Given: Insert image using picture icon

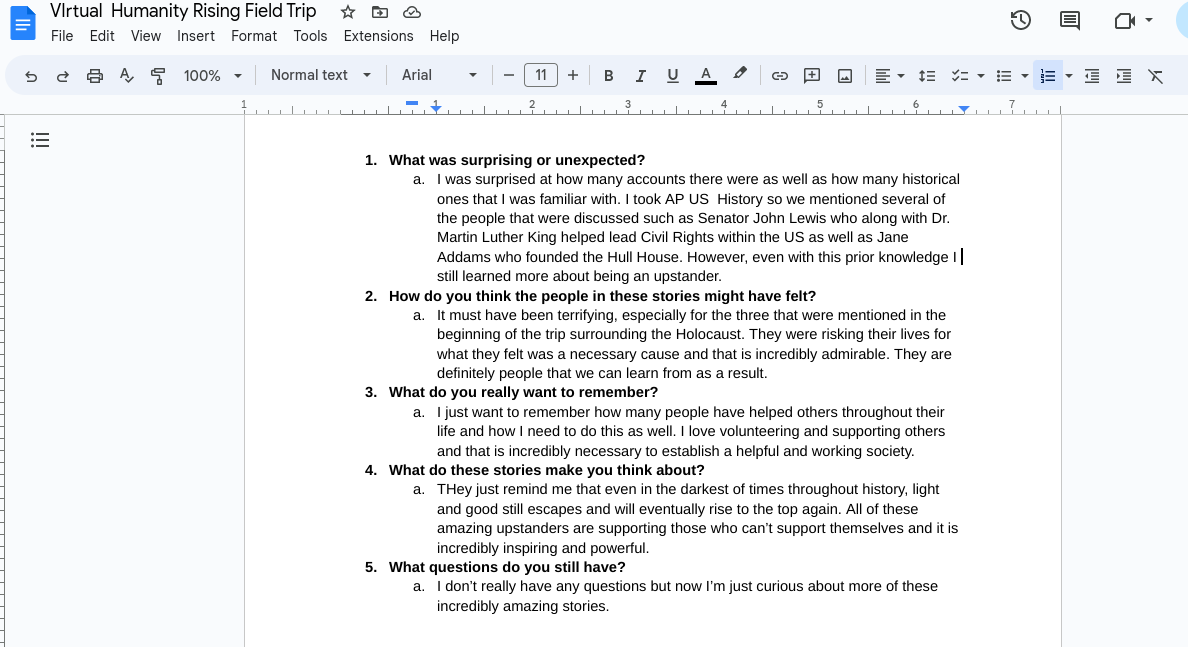Looking at the screenshot, I should (x=845, y=76).
